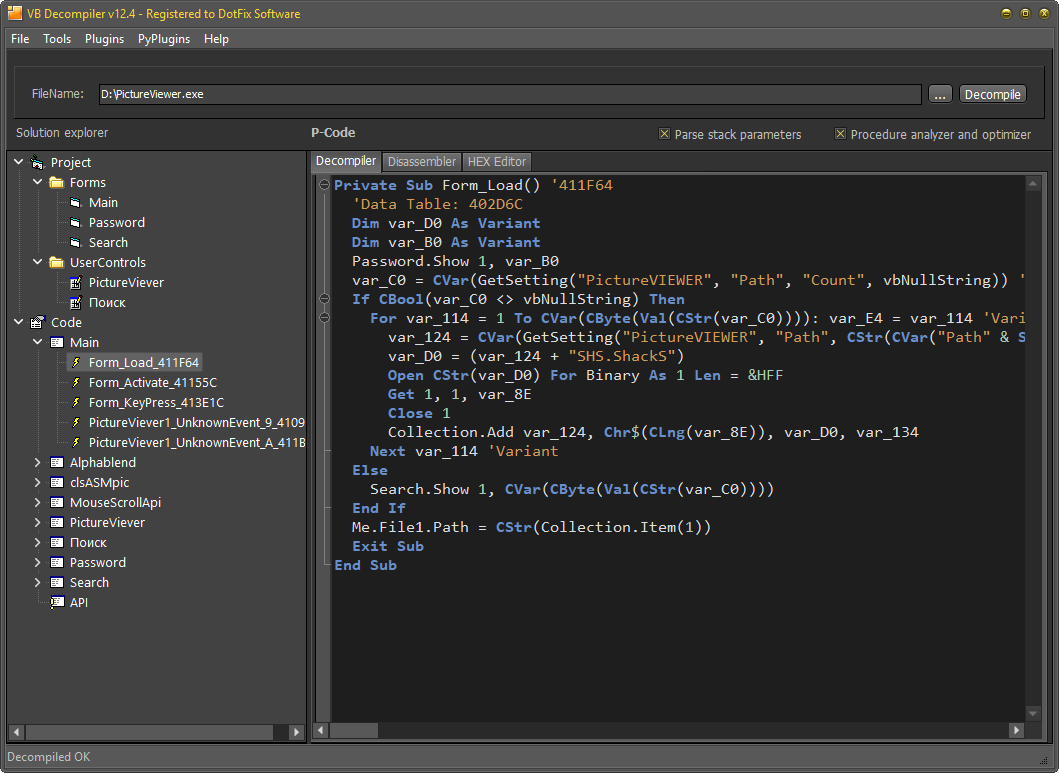
Task: Open the File menu
Action: click(20, 39)
